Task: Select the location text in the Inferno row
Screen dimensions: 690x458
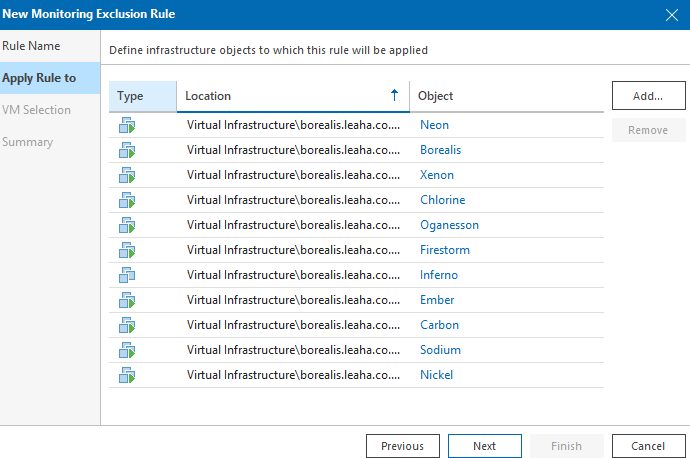Action: coord(293,275)
